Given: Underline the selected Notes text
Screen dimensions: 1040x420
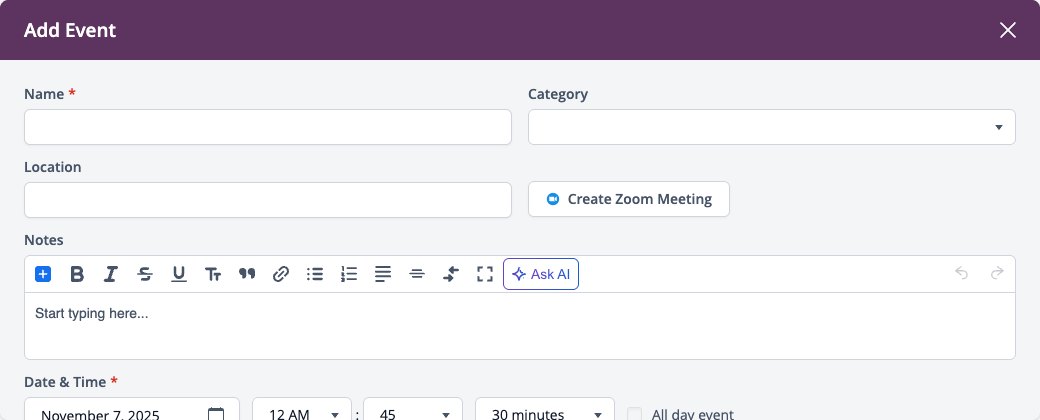Looking at the screenshot, I should (178, 274).
